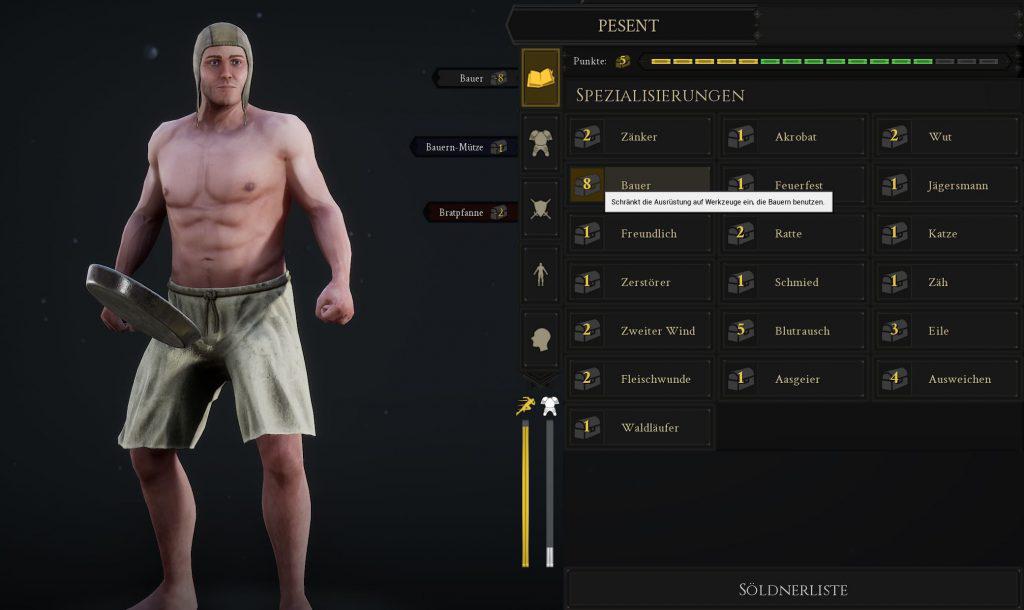Click the yellow running speed icon
Screen dimensions: 1024x610
(526, 406)
